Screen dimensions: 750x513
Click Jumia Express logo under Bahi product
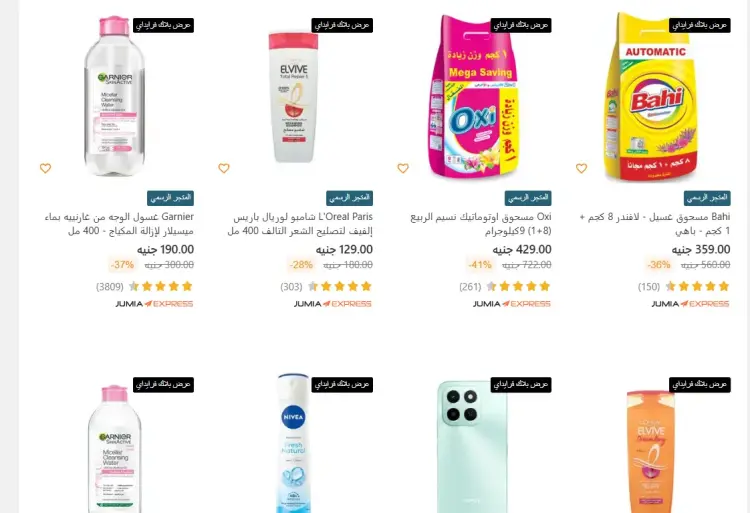click(691, 304)
